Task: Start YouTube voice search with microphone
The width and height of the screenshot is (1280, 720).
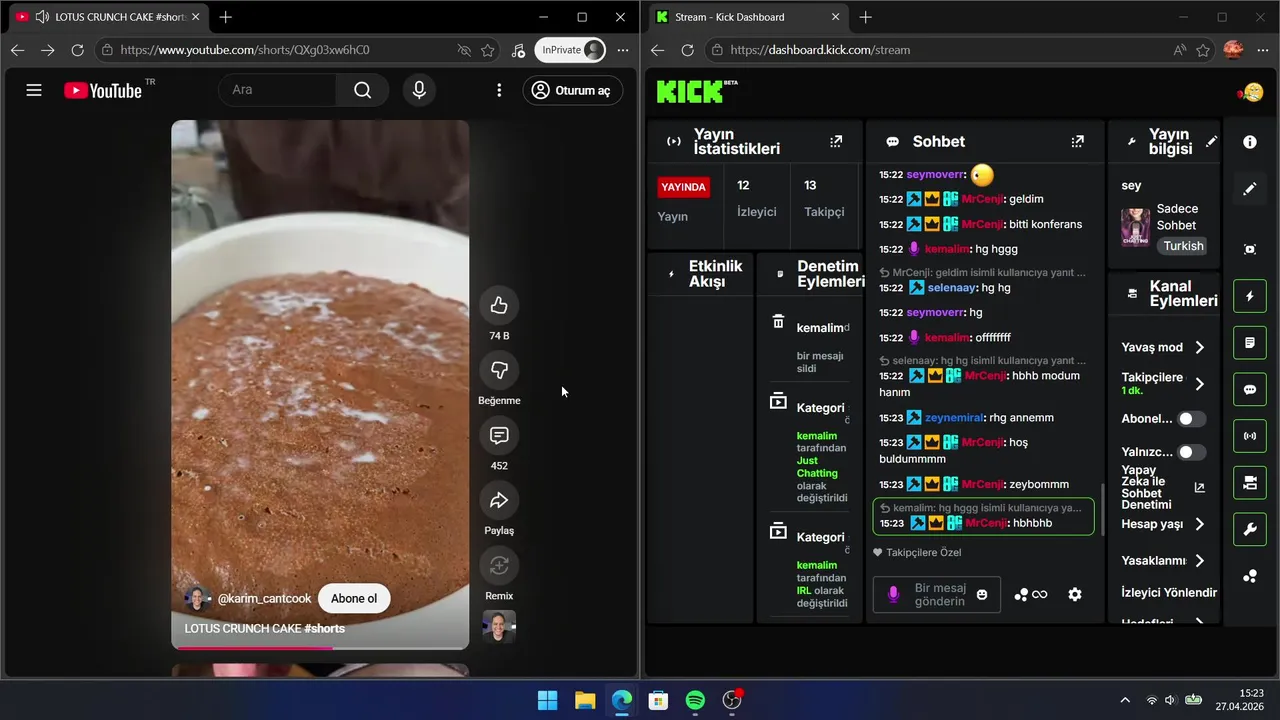Action: (419, 90)
